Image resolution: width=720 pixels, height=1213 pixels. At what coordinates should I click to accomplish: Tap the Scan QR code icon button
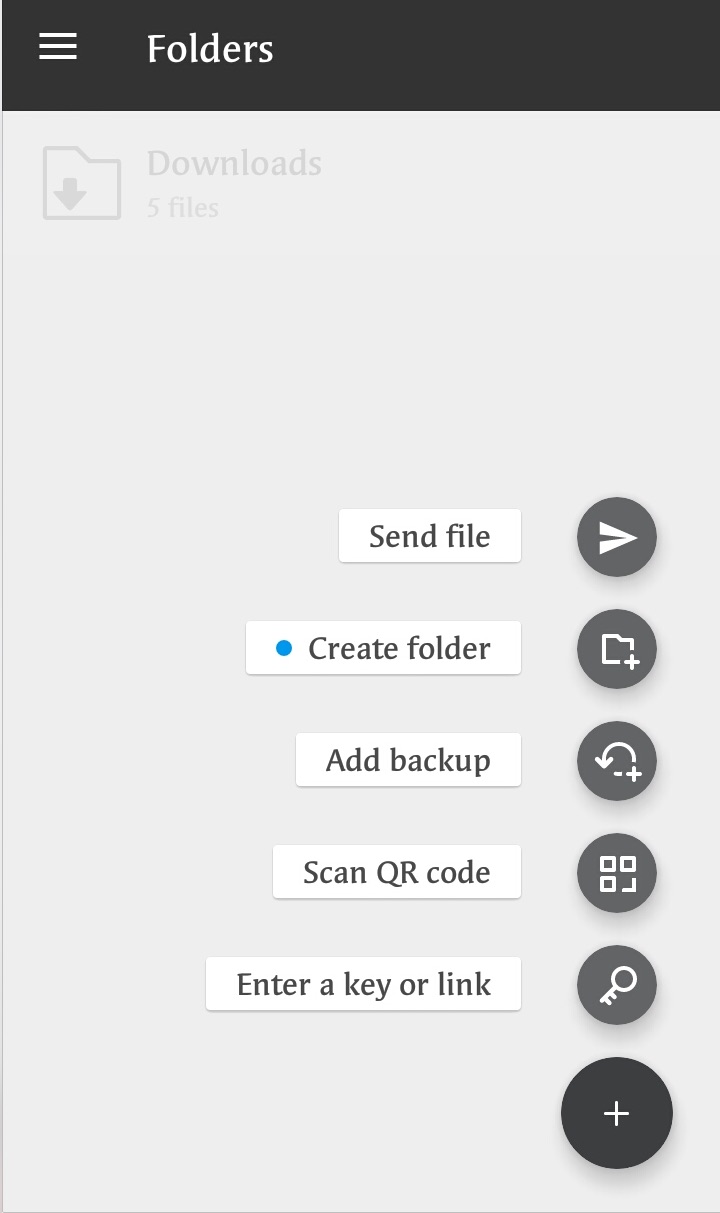pyautogui.click(x=617, y=873)
